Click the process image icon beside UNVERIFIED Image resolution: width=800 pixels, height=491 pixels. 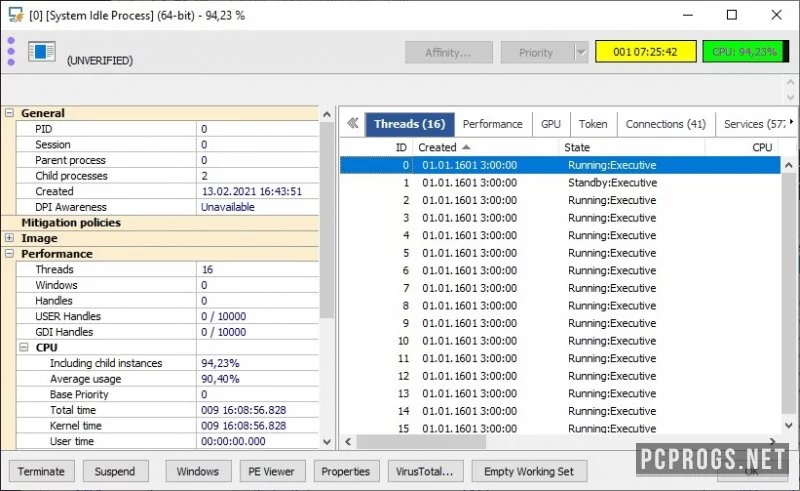(x=42, y=52)
